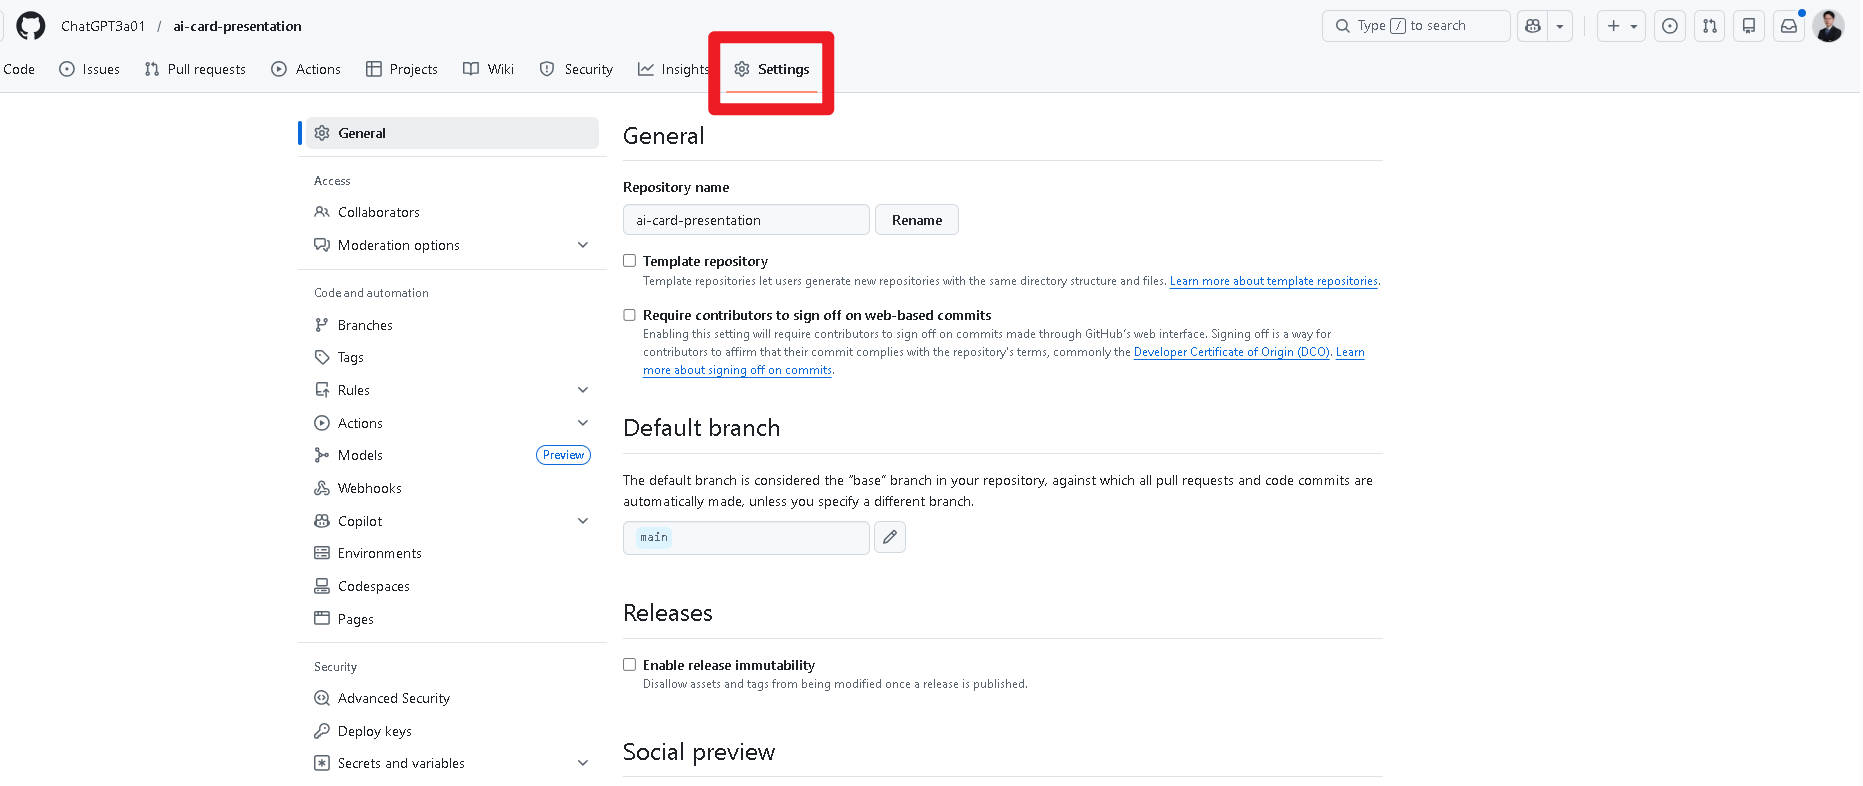The width and height of the screenshot is (1863, 786).
Task: Click the Rename button
Action: (x=916, y=220)
